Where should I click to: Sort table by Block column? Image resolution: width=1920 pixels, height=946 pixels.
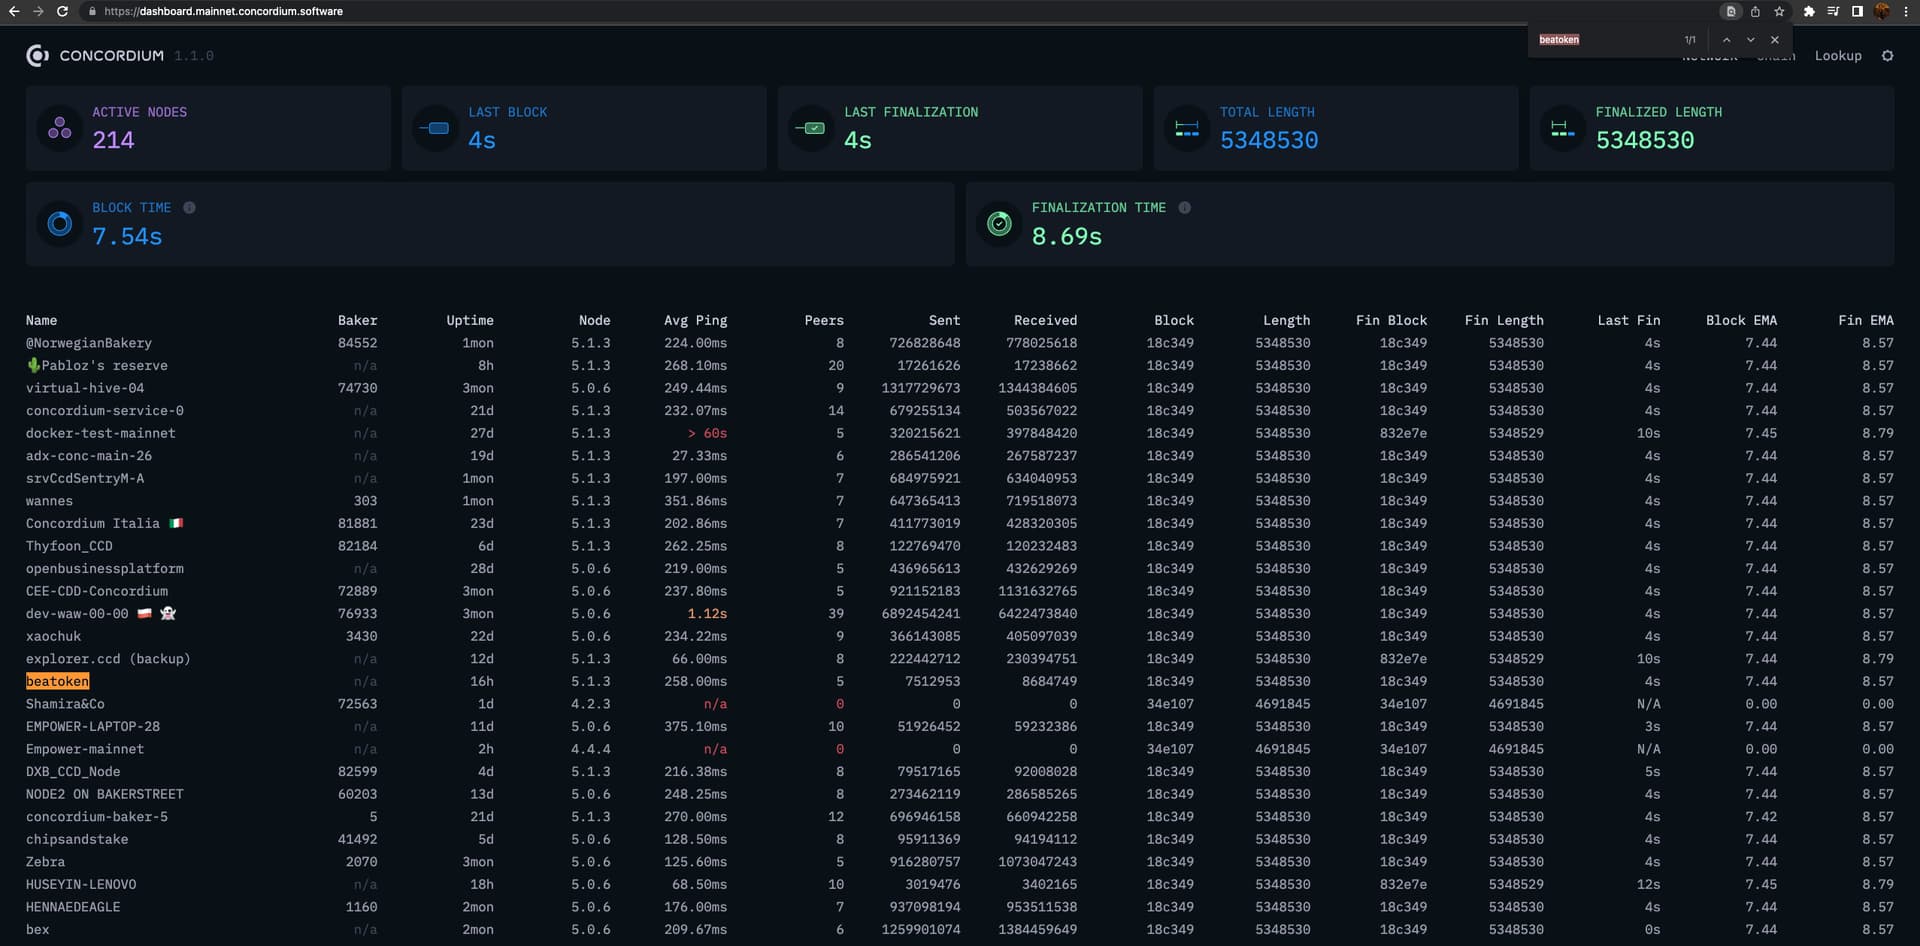click(1174, 320)
